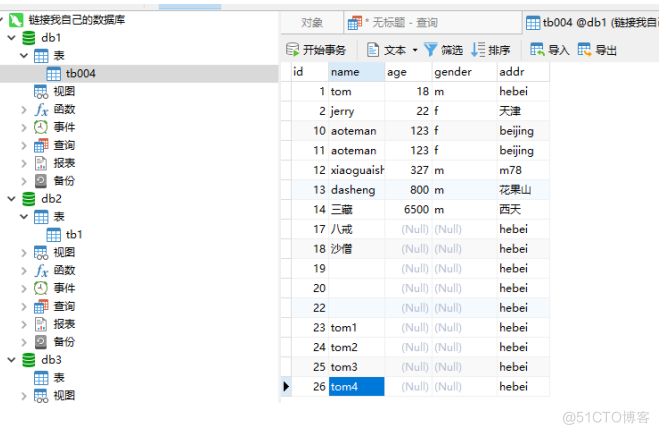Image resolution: width=659 pixels, height=434 pixels.
Task: Click the 文本 text view button
Action: (387, 50)
